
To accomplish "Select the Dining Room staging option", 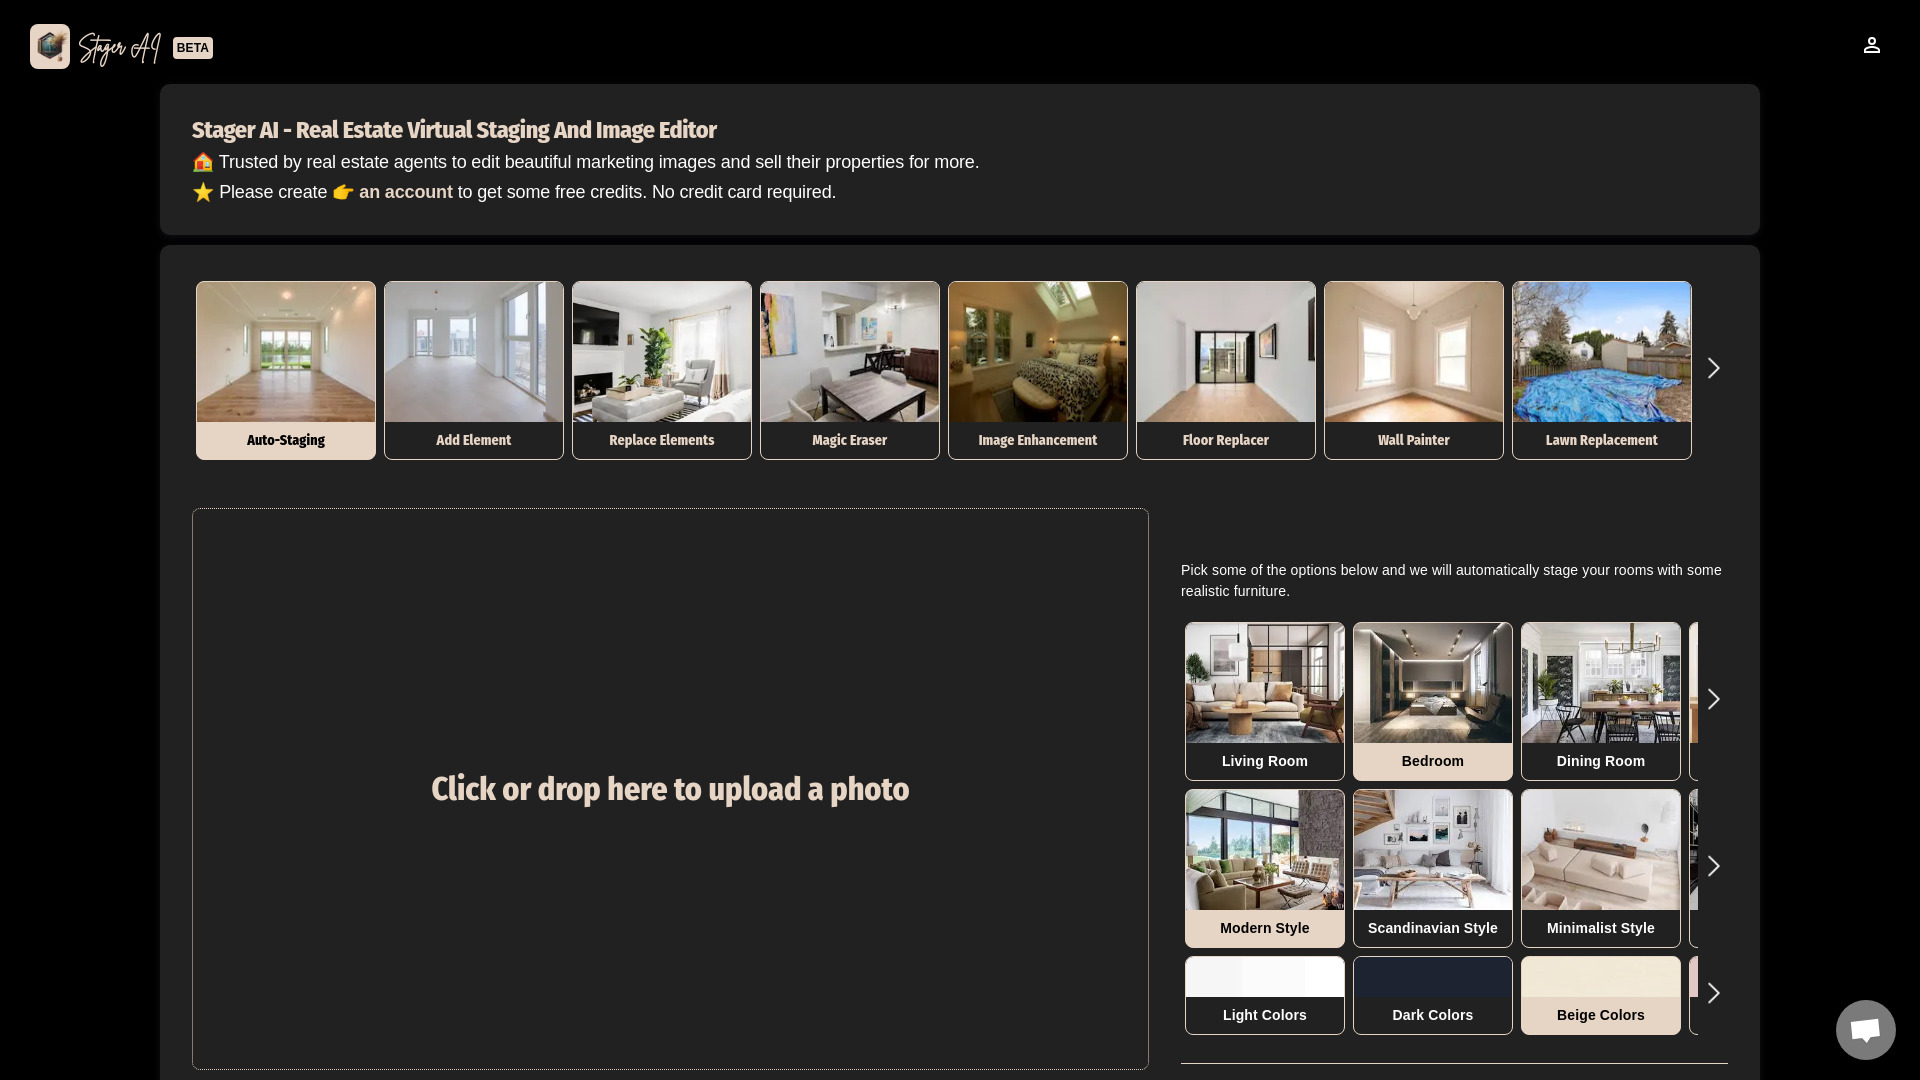I will 1600,700.
